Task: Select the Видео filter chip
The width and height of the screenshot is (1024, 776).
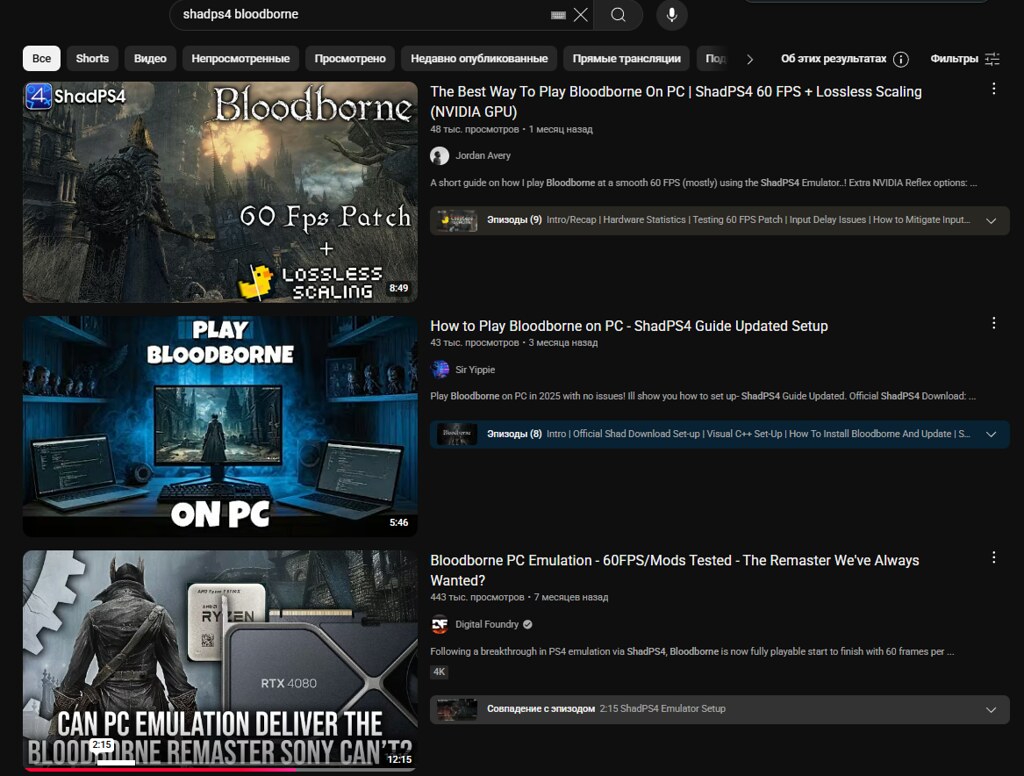Action: (150, 58)
